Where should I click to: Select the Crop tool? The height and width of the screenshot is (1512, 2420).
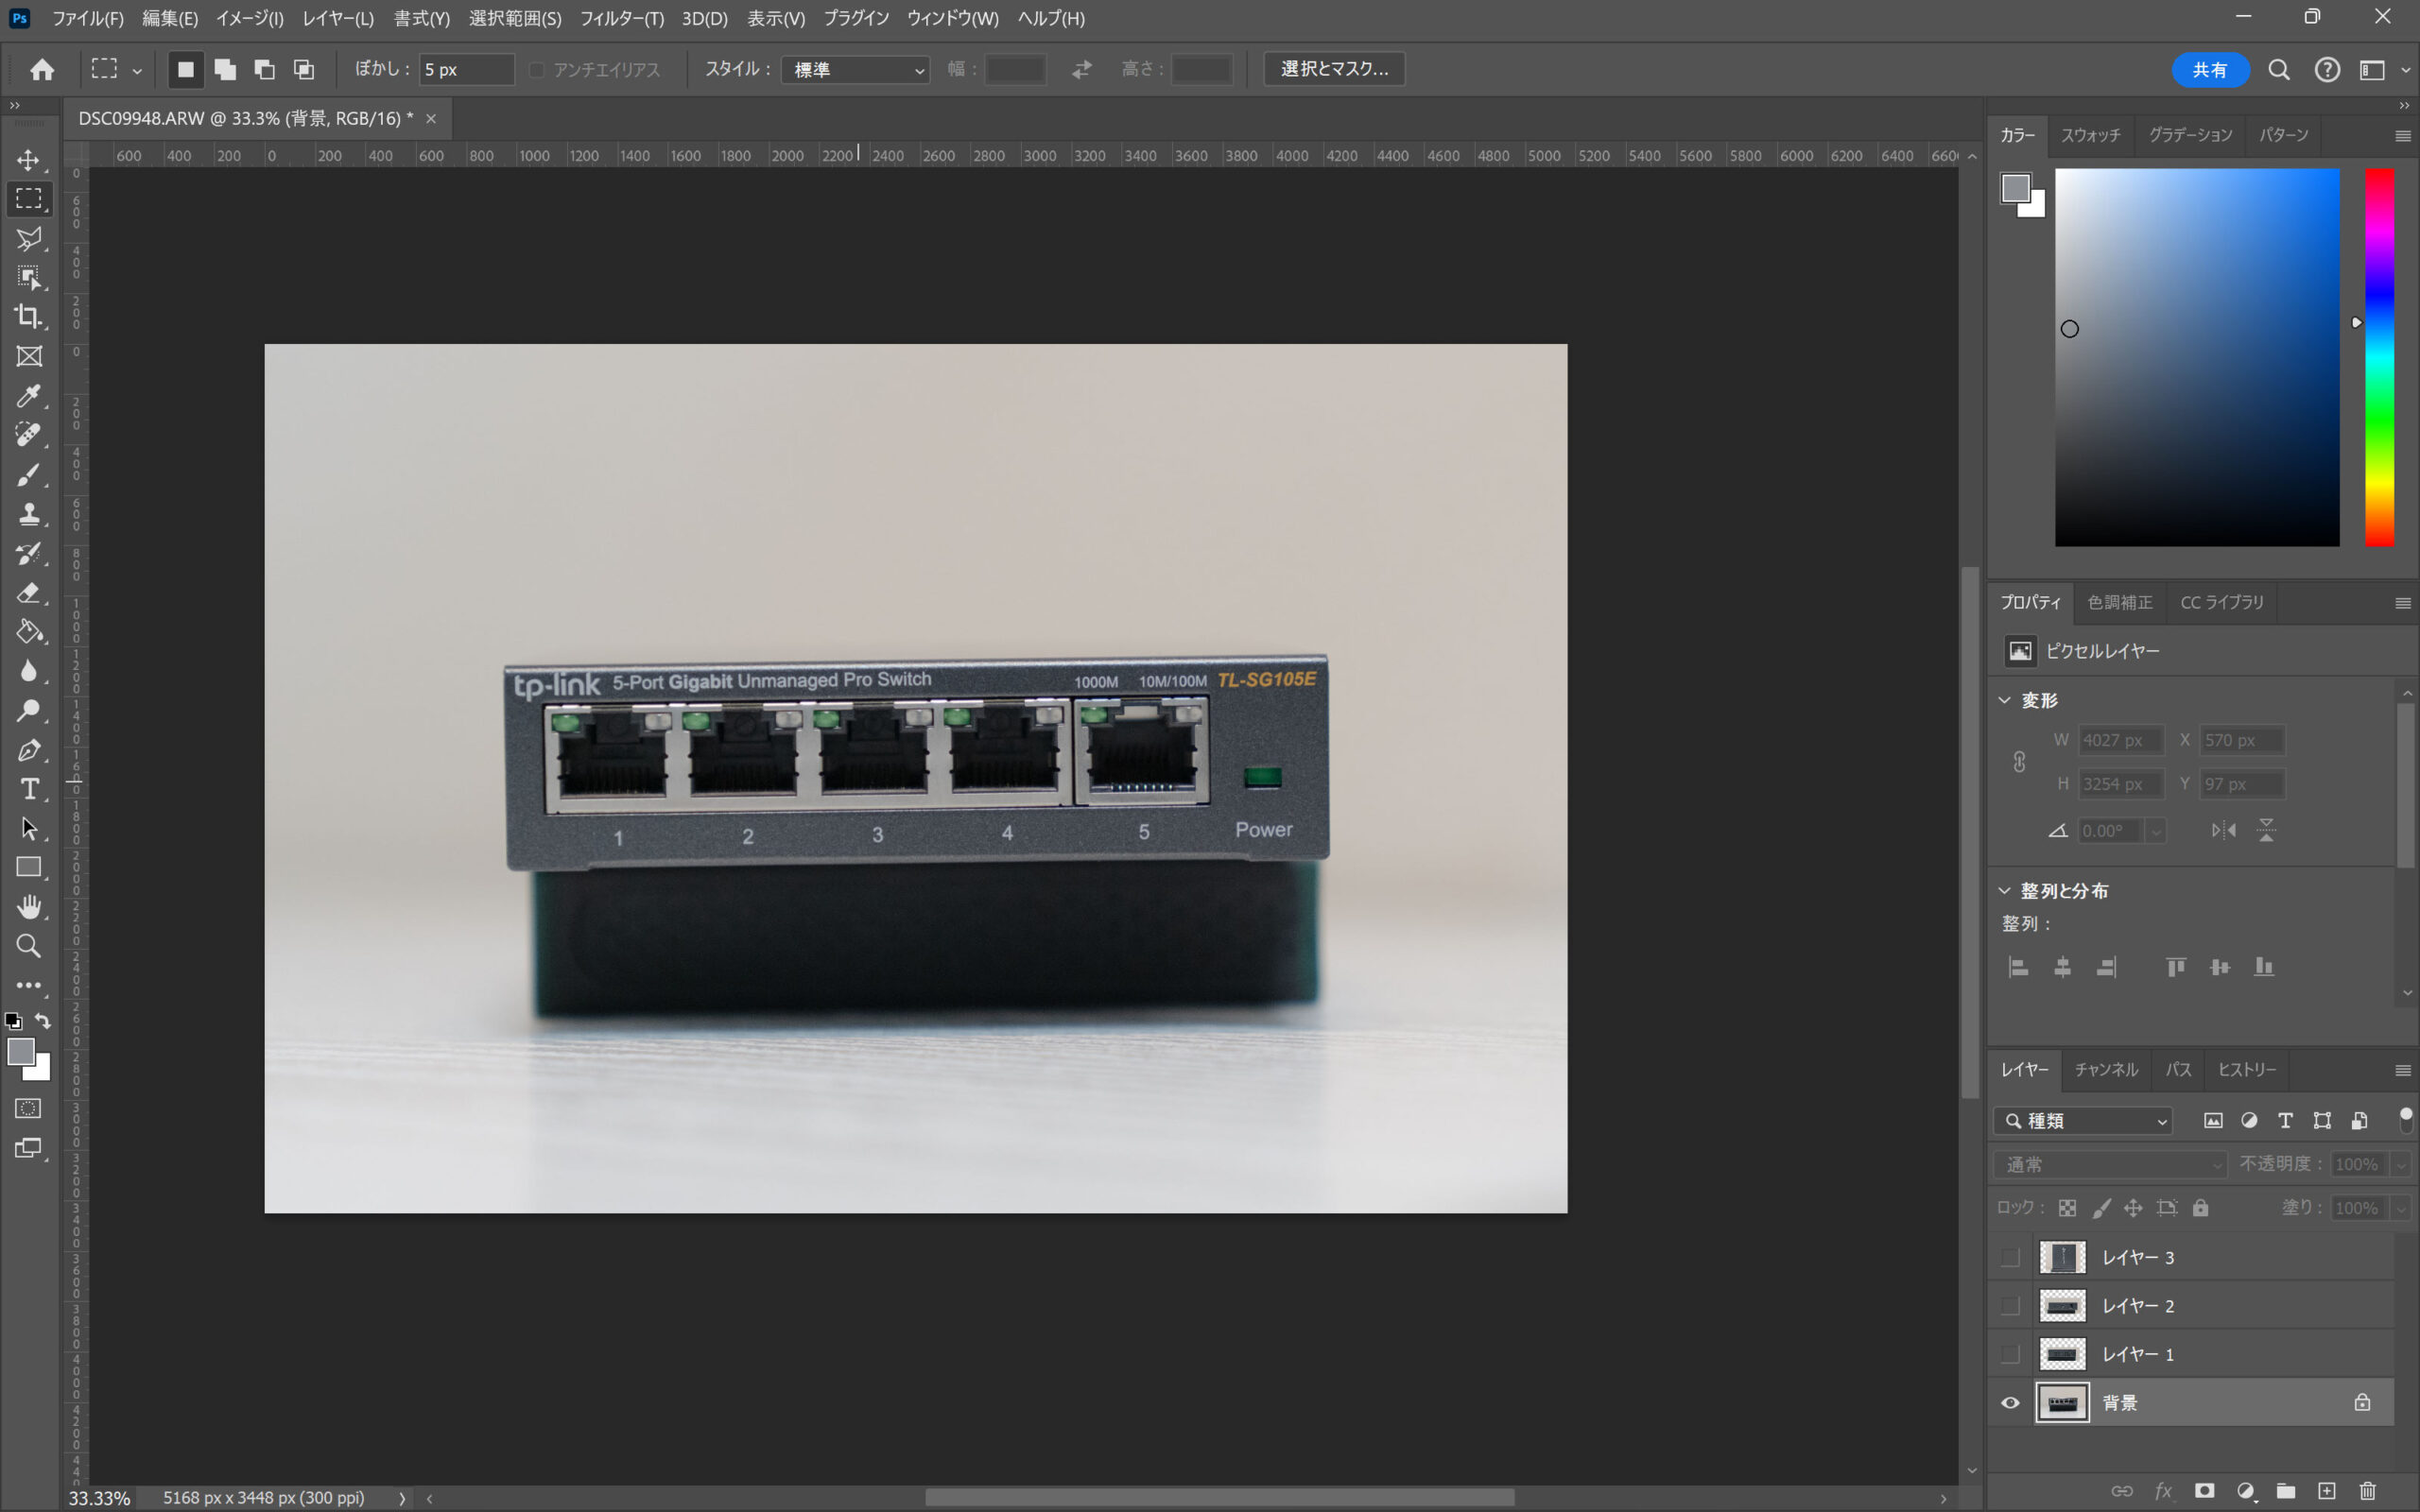point(28,316)
